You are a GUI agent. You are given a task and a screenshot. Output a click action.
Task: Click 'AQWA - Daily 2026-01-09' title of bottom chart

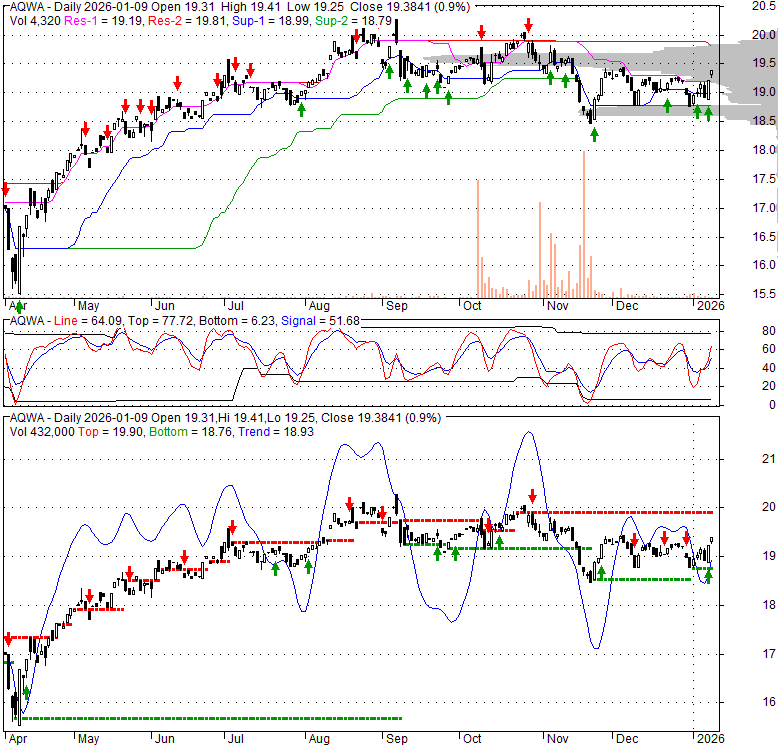click(79, 418)
